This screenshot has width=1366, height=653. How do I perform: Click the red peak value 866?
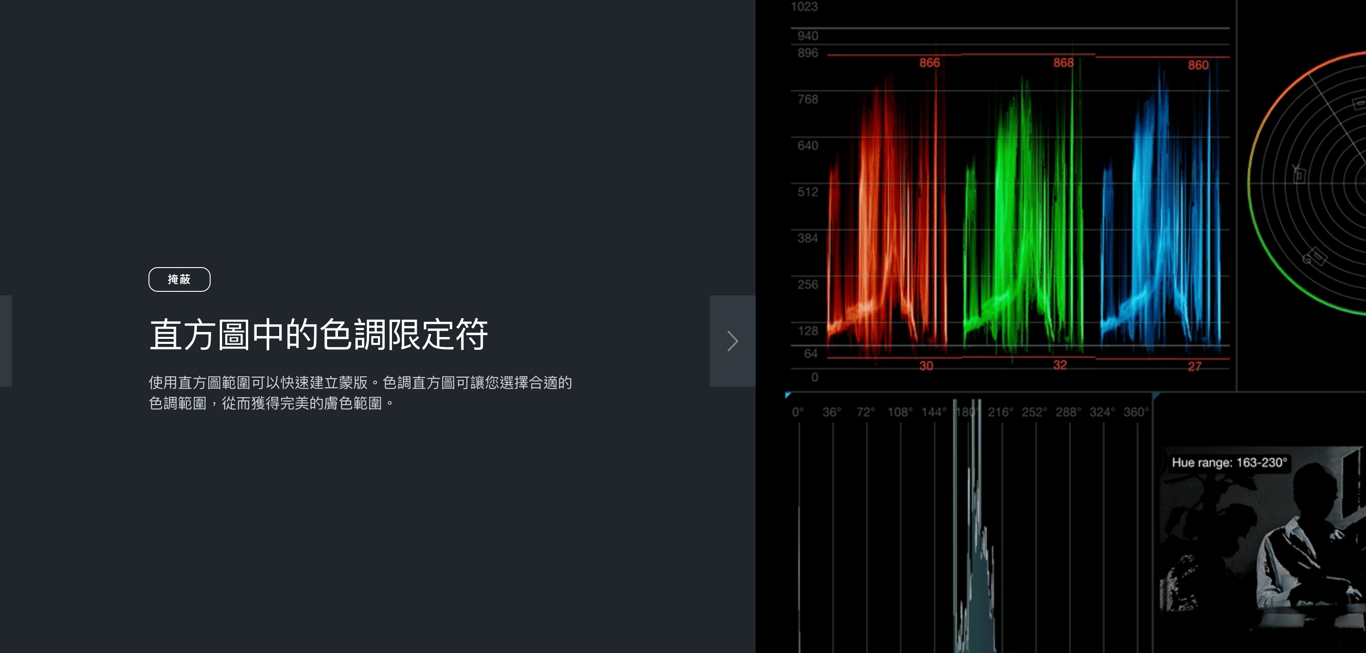929,63
